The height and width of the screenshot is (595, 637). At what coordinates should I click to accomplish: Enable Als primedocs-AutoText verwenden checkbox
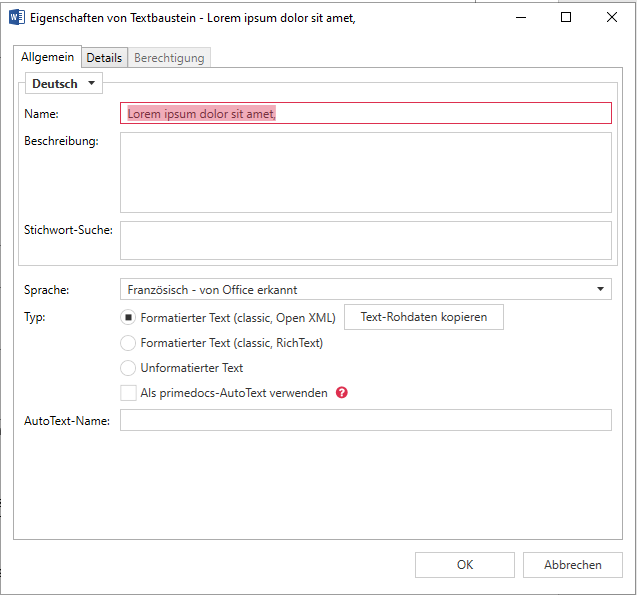(x=128, y=393)
